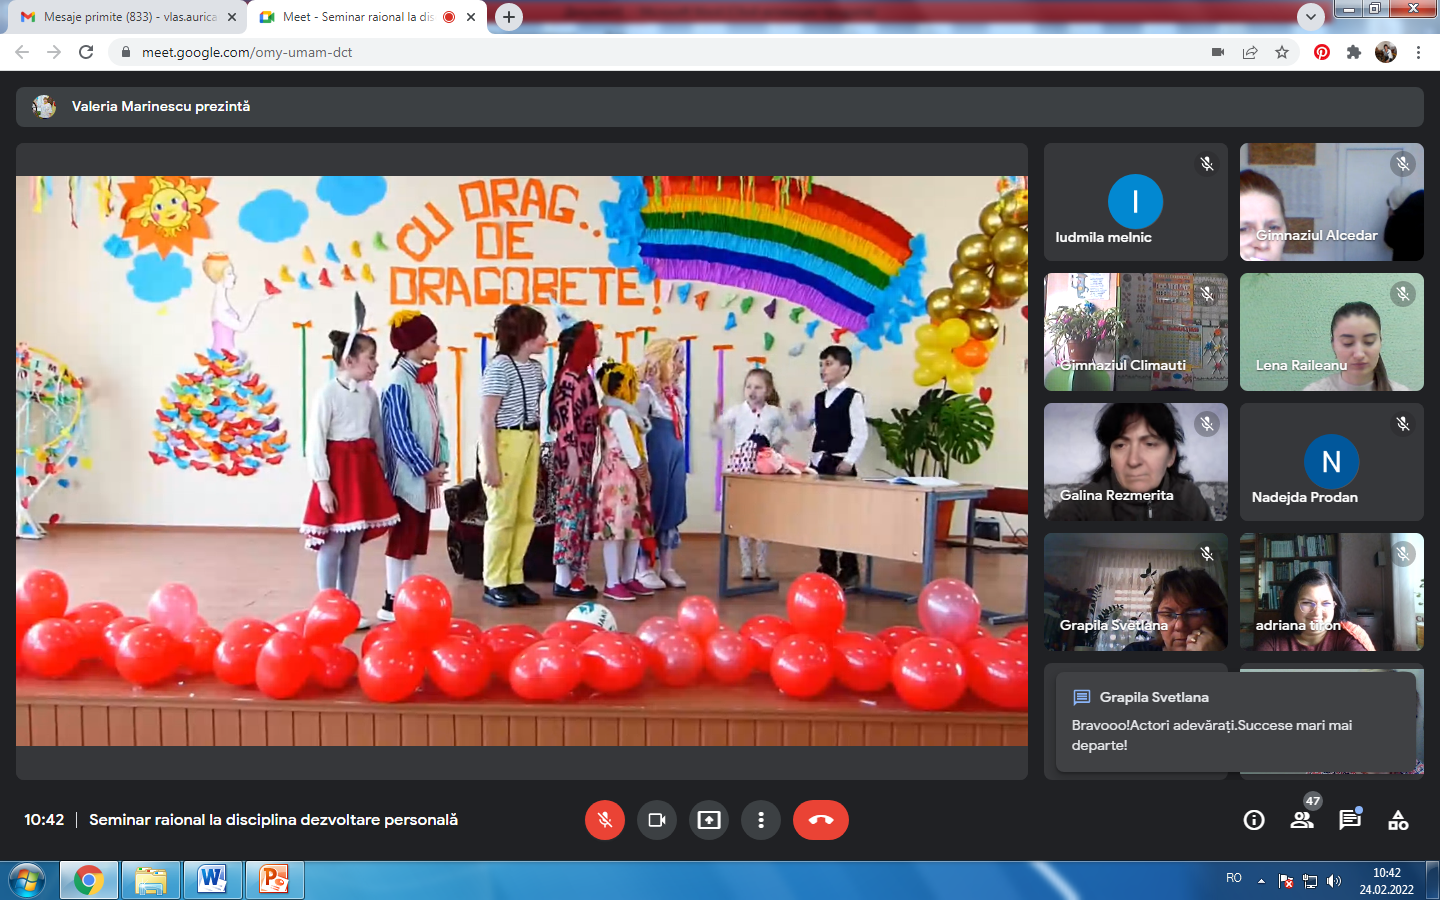This screenshot has height=900, width=1440.
Task: Unmute the microphone in the call bar
Action: point(605,820)
